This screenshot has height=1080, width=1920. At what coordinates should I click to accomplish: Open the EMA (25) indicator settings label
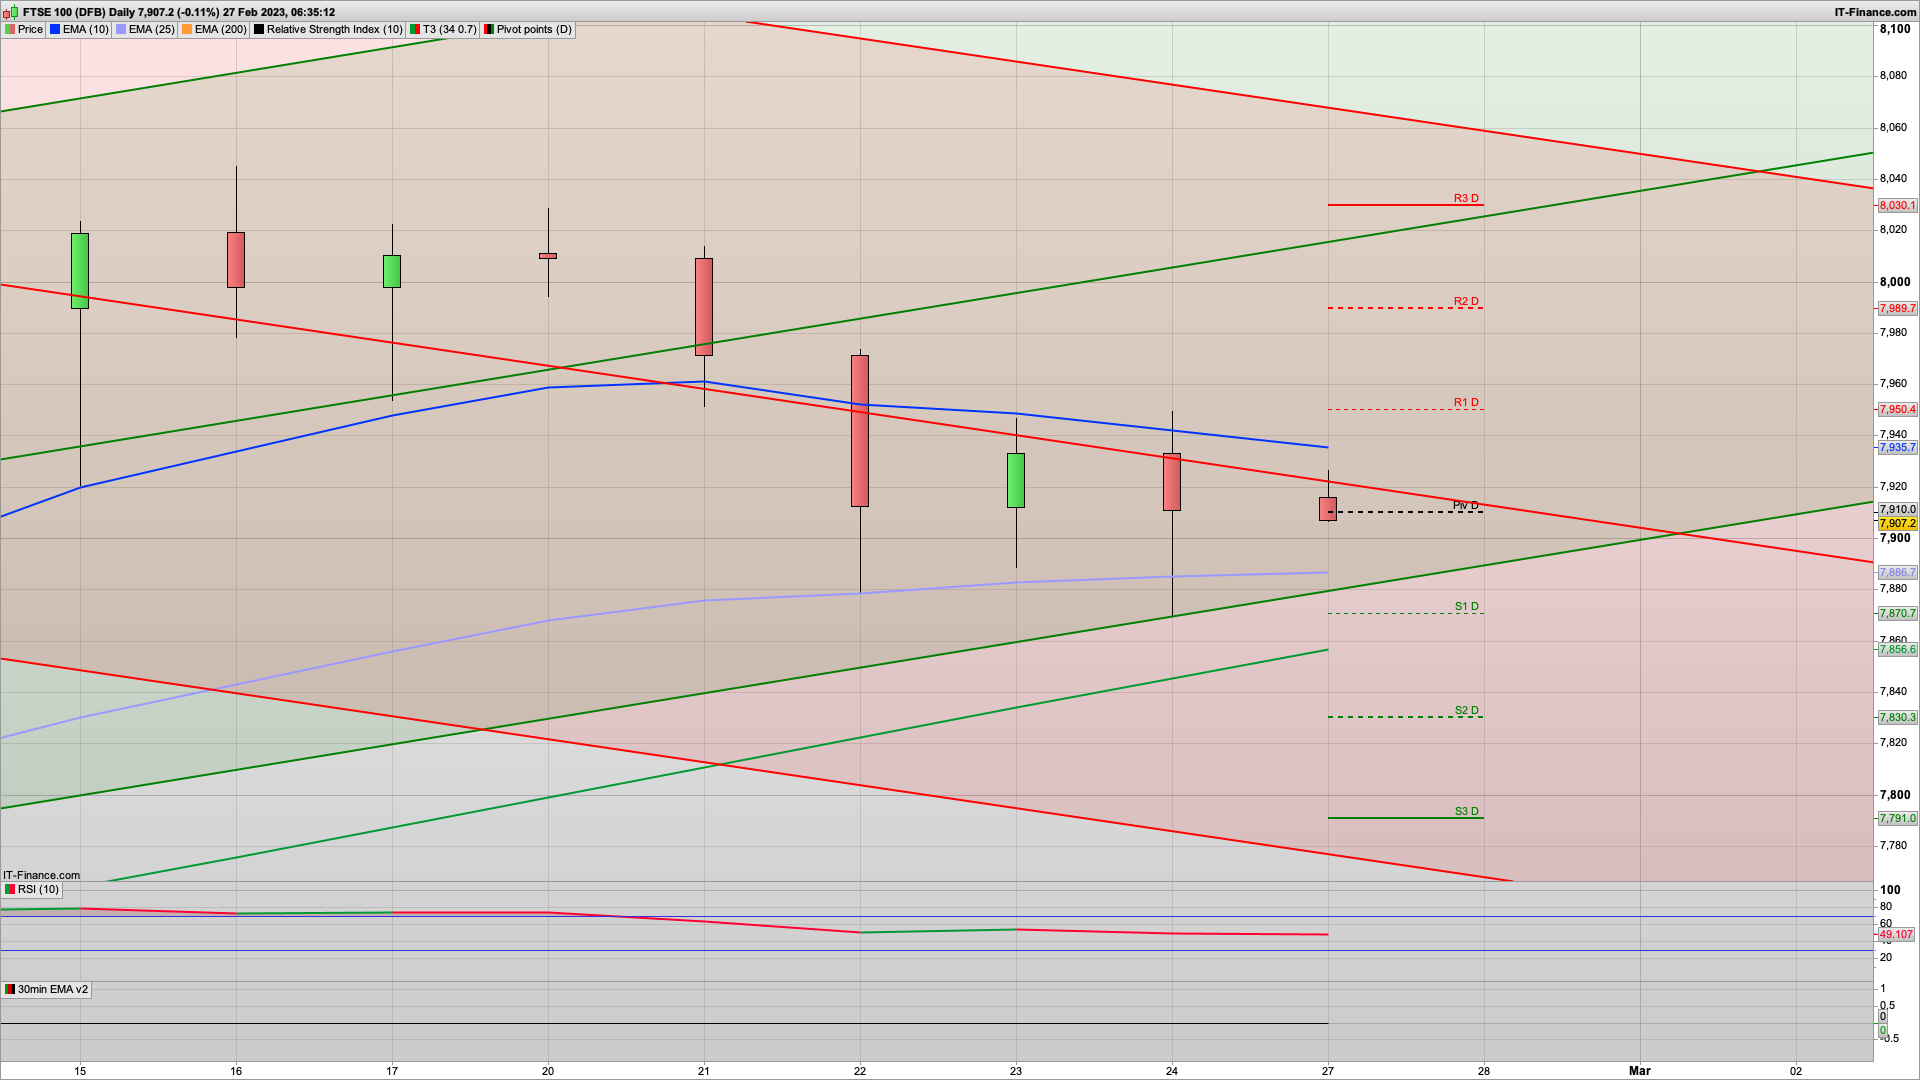click(151, 30)
